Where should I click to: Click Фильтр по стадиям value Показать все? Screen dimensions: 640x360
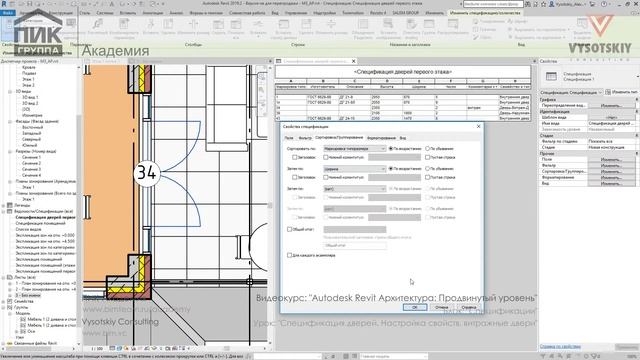[611, 141]
